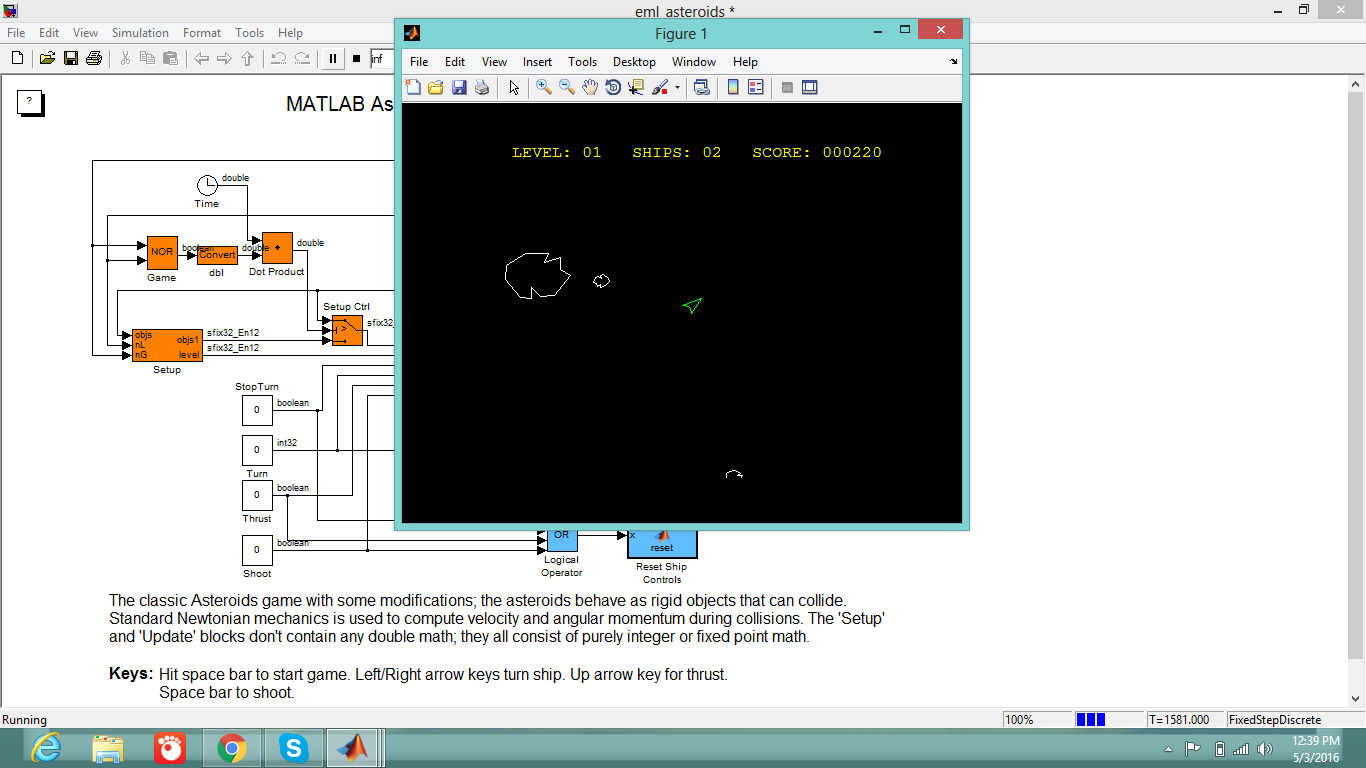Launch MATLAB from the taskbar
The width and height of the screenshot is (1366, 768).
click(x=354, y=747)
